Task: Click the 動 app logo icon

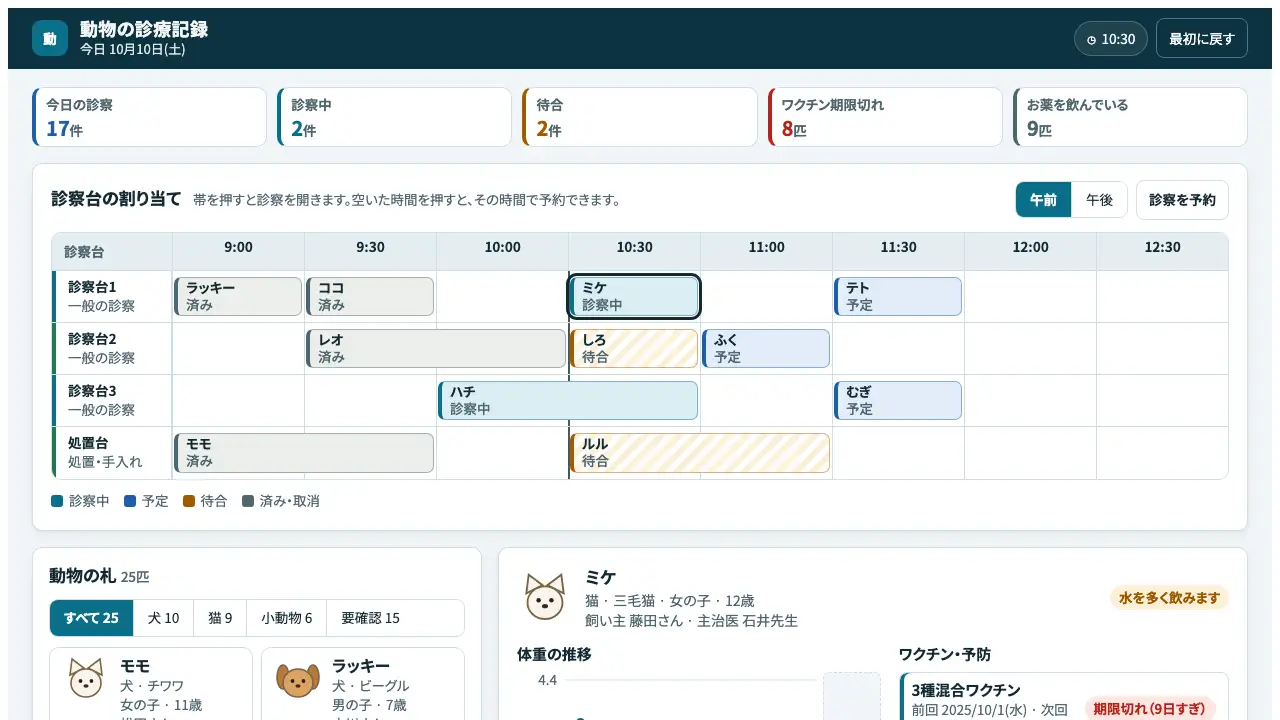Action: [50, 38]
